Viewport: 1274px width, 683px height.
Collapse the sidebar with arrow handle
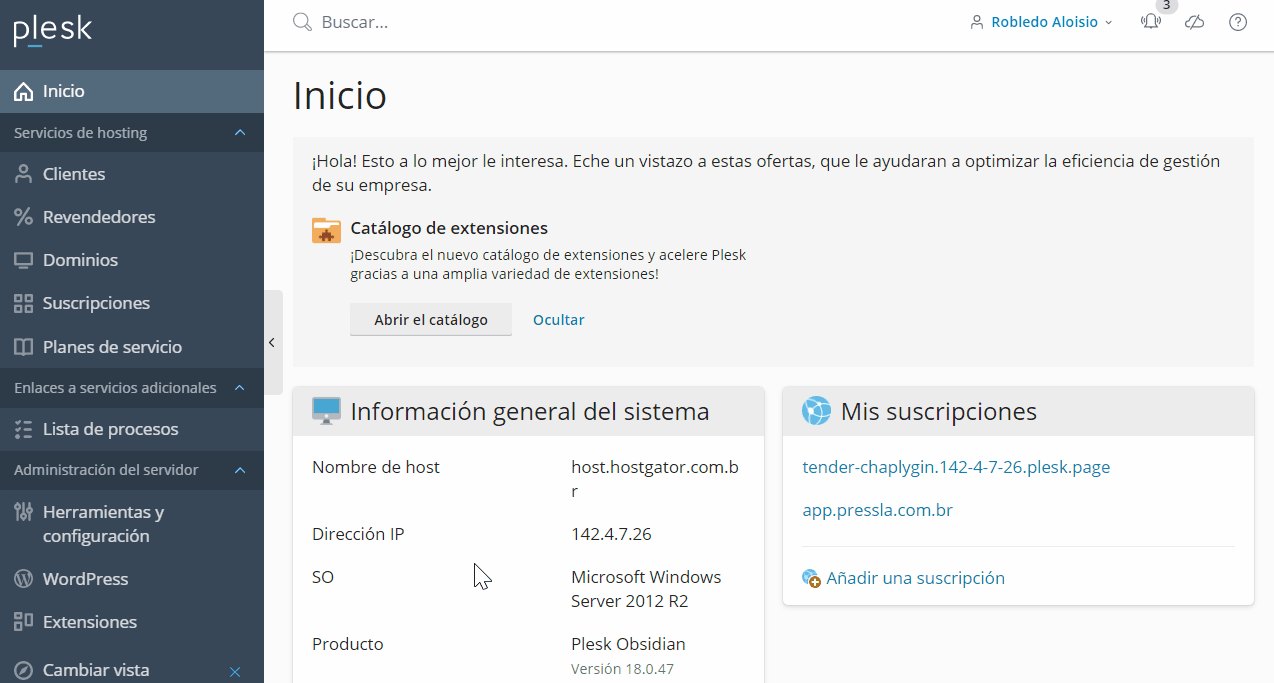[272, 342]
